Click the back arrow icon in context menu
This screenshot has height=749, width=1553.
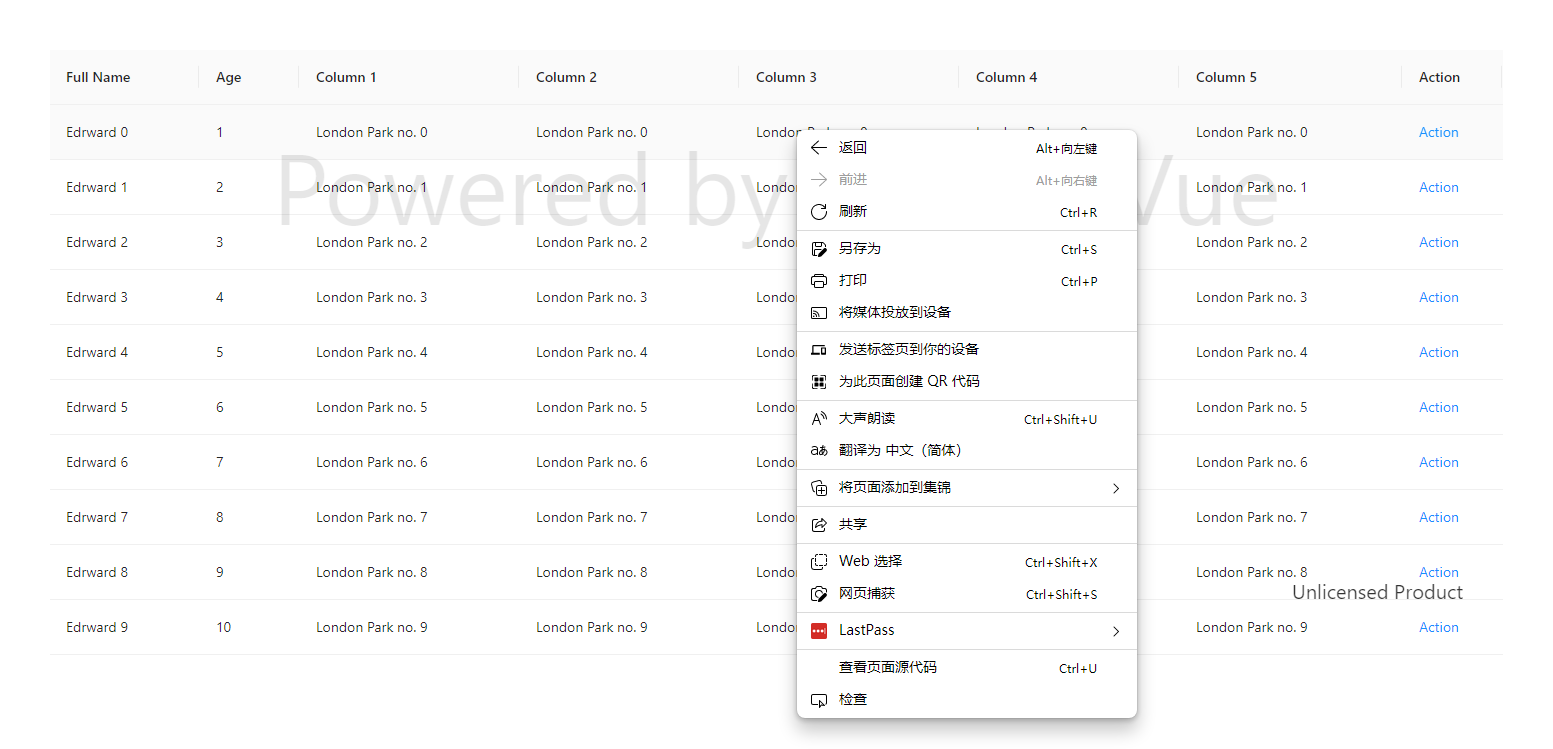pos(819,147)
